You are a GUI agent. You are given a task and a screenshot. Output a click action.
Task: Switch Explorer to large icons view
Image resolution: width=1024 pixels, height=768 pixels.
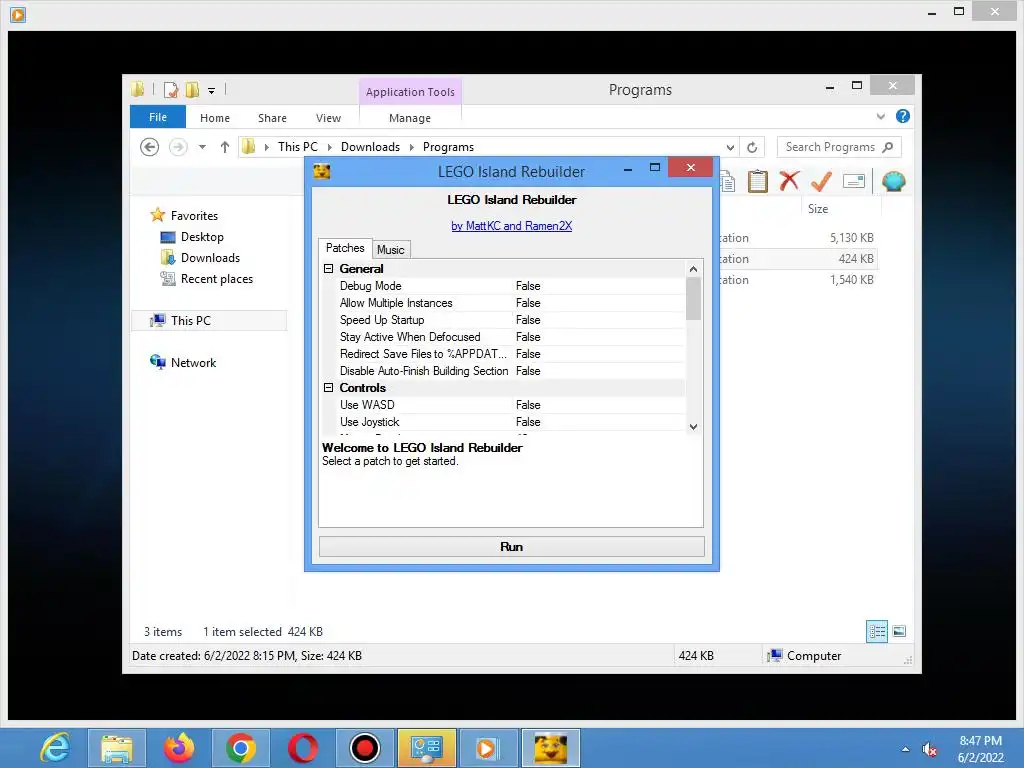pyautogui.click(x=899, y=631)
